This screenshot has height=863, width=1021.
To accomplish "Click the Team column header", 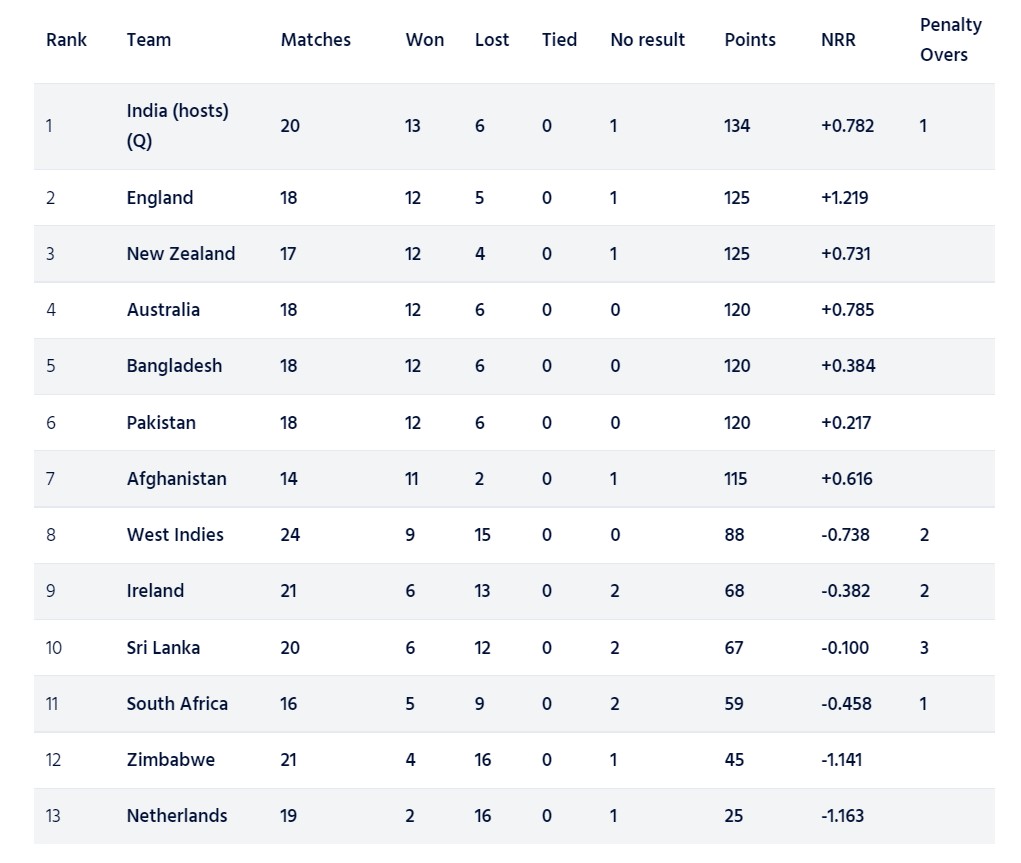I will 148,40.
